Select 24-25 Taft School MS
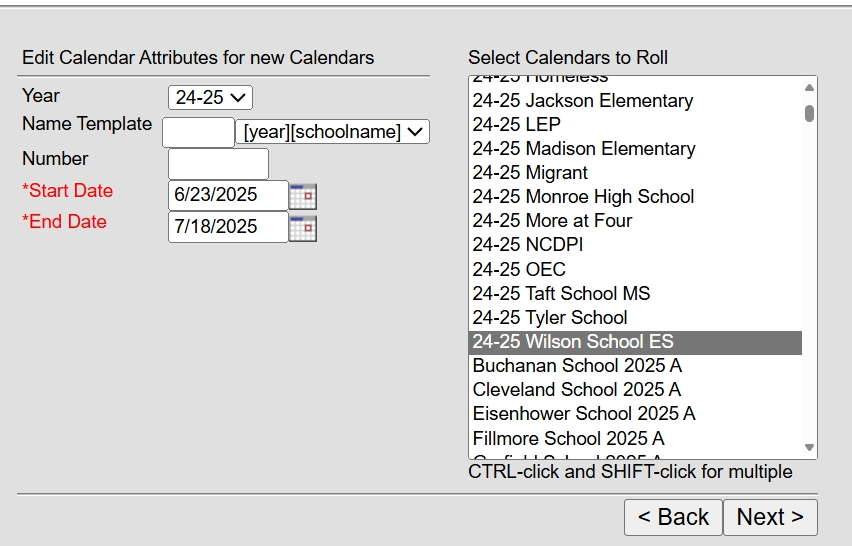852x546 pixels. (561, 293)
